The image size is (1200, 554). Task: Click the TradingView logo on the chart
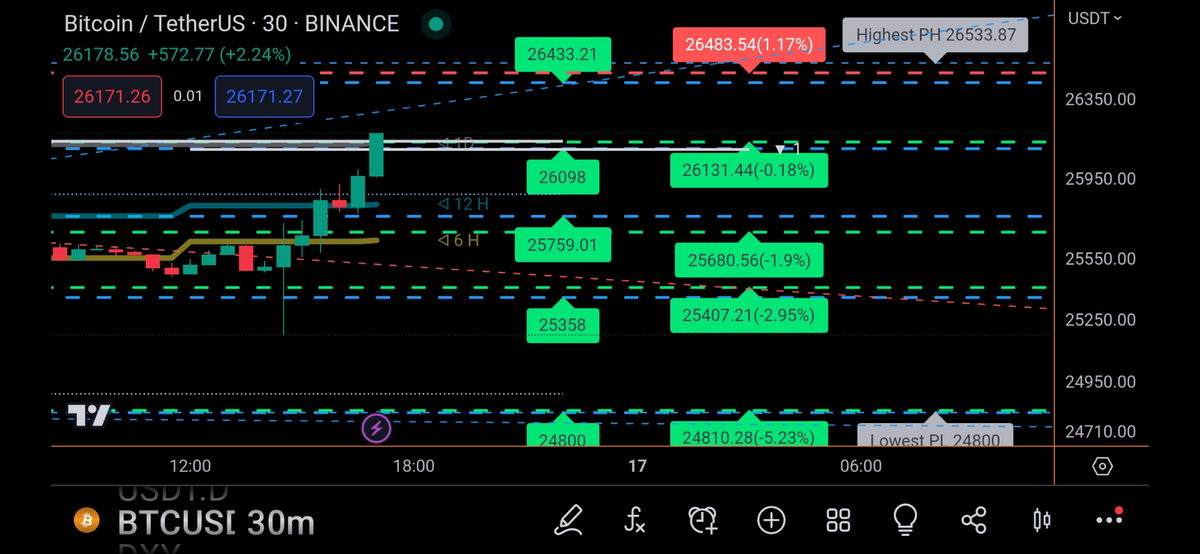[88, 415]
